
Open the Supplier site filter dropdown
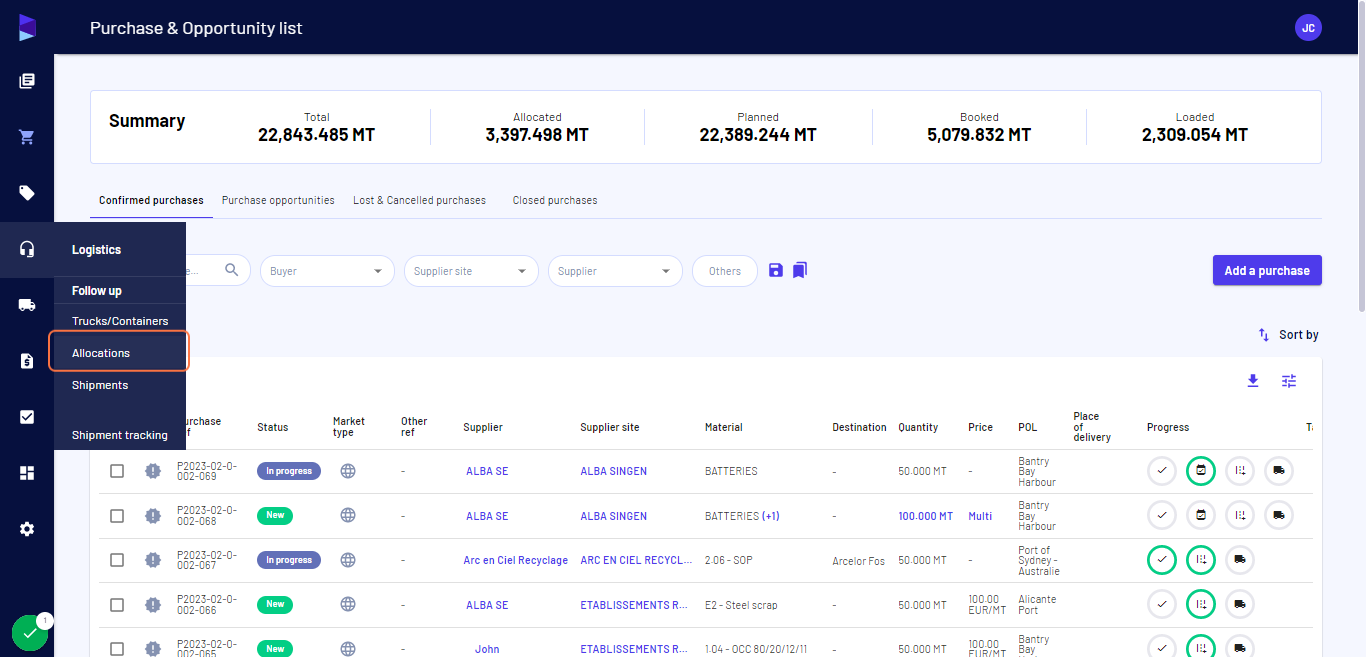471,271
